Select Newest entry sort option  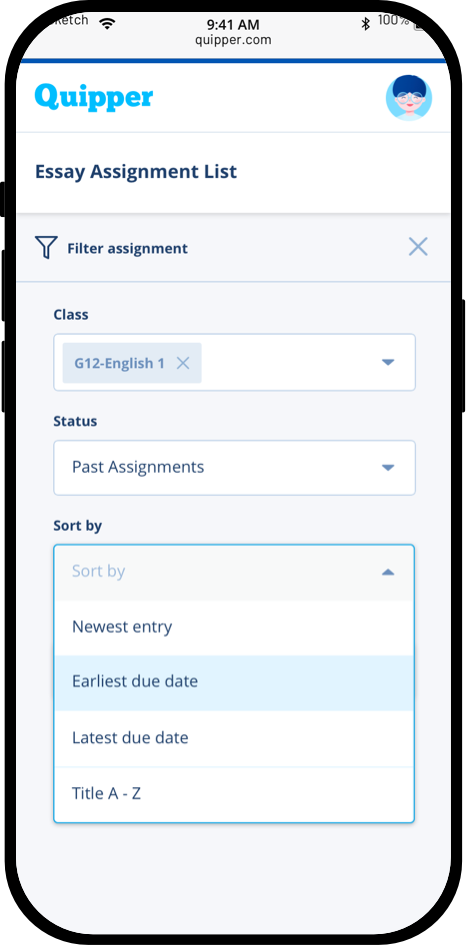click(x=234, y=627)
